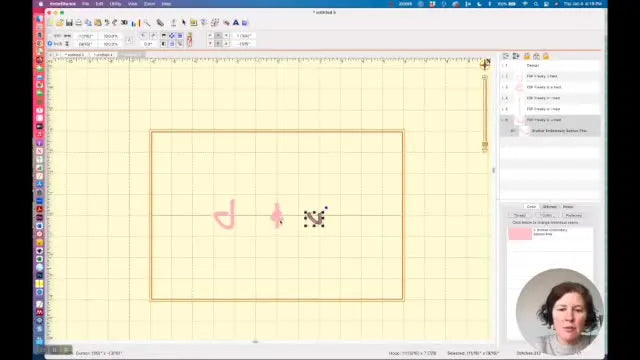Open the Help menu

(166, 4)
